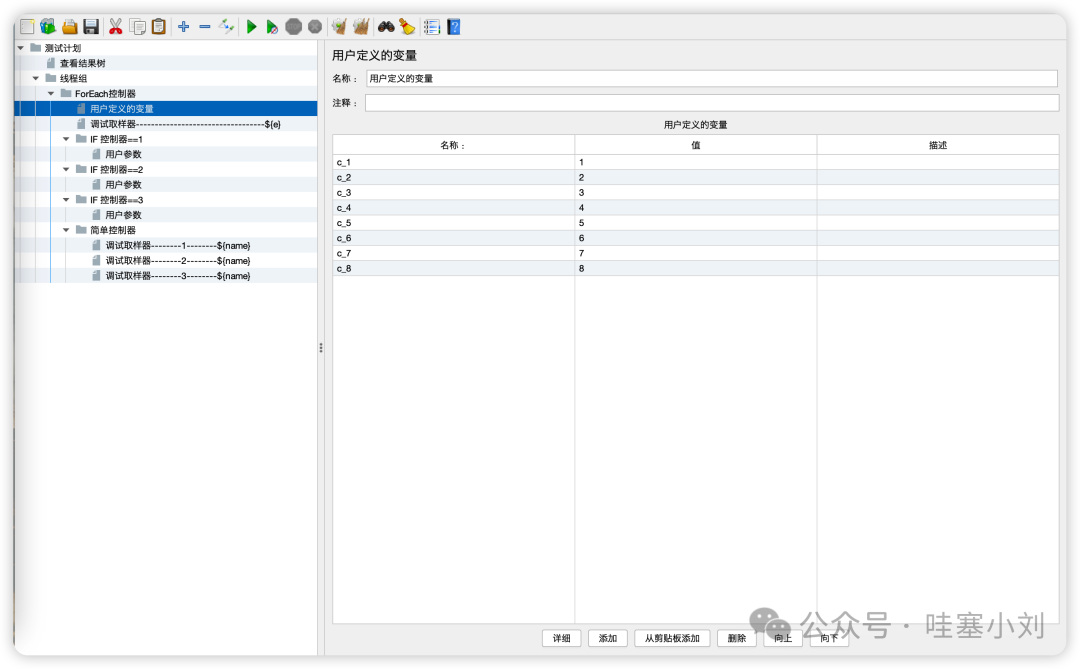Click the value cell 8 in c_8 row

point(696,268)
